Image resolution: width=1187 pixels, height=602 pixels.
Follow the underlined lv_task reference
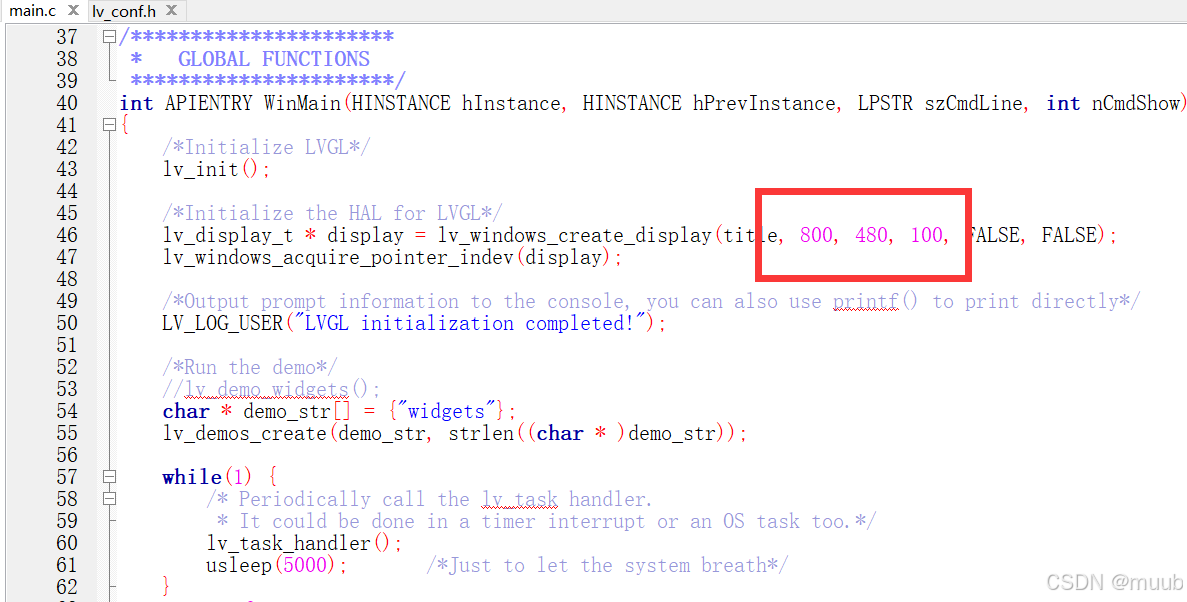[519, 499]
